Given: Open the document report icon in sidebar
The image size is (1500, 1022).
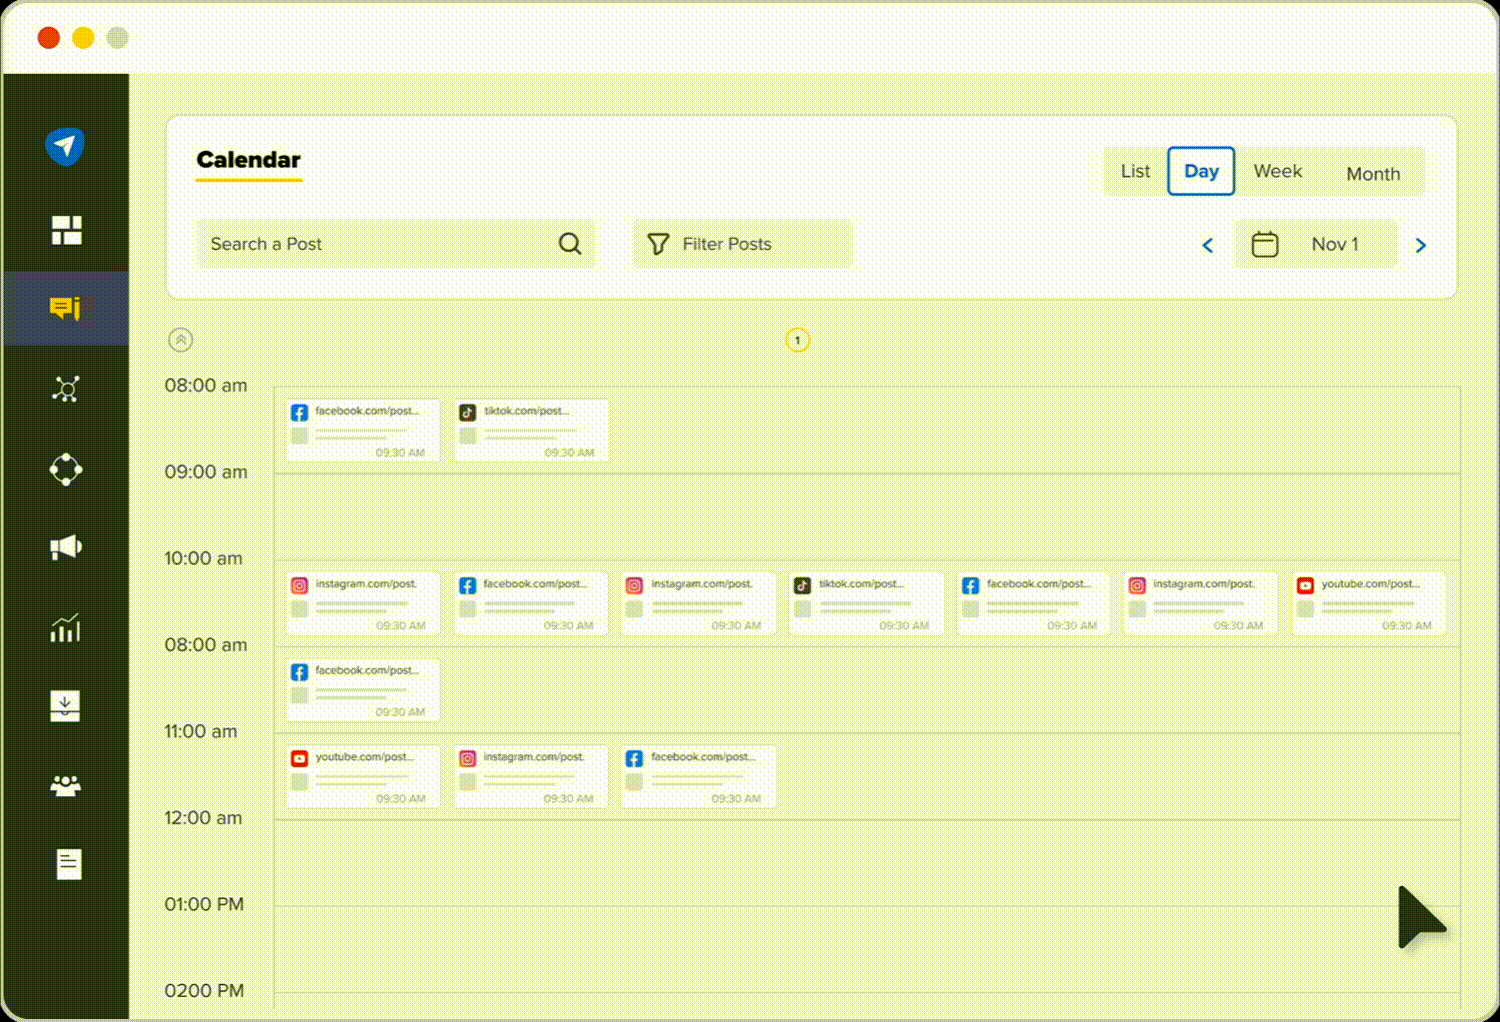Looking at the screenshot, I should pos(68,864).
